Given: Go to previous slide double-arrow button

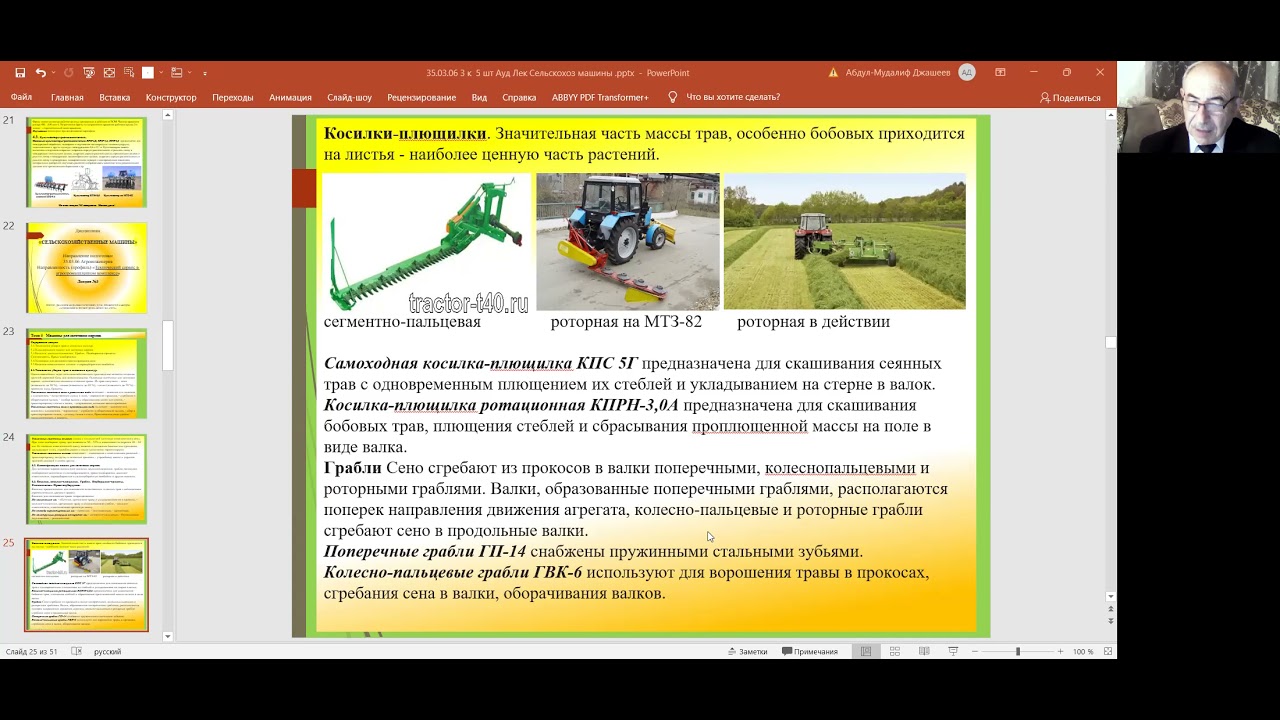Looking at the screenshot, I should 1110,610.
